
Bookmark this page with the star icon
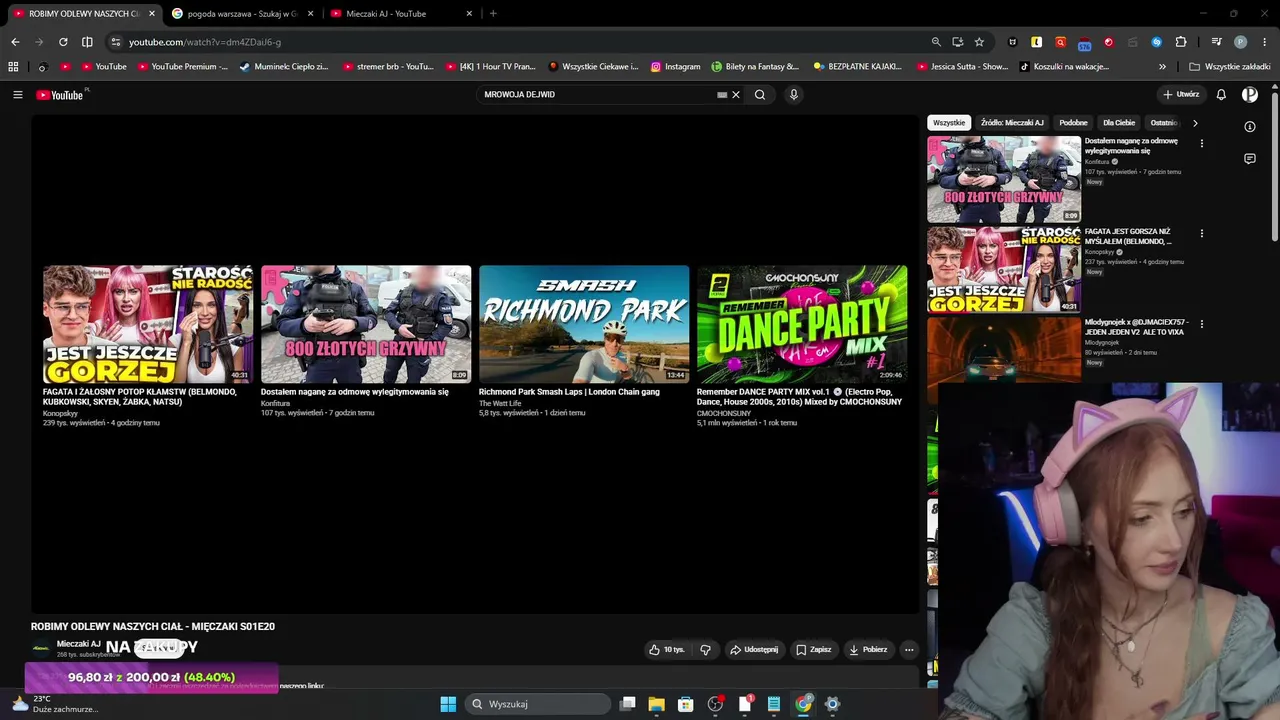coord(979,42)
